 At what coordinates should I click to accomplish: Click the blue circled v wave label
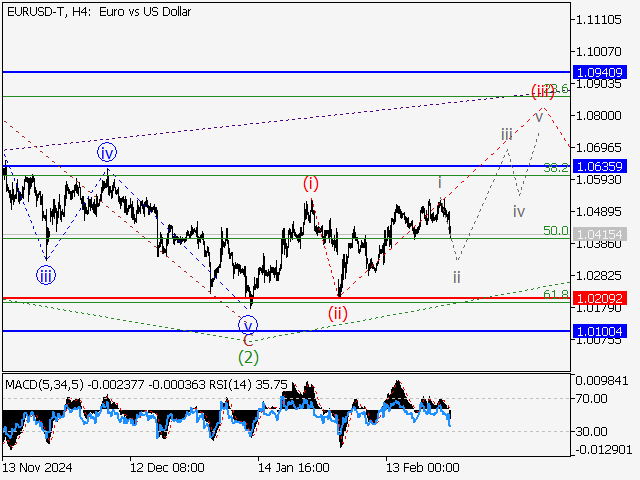point(248,324)
